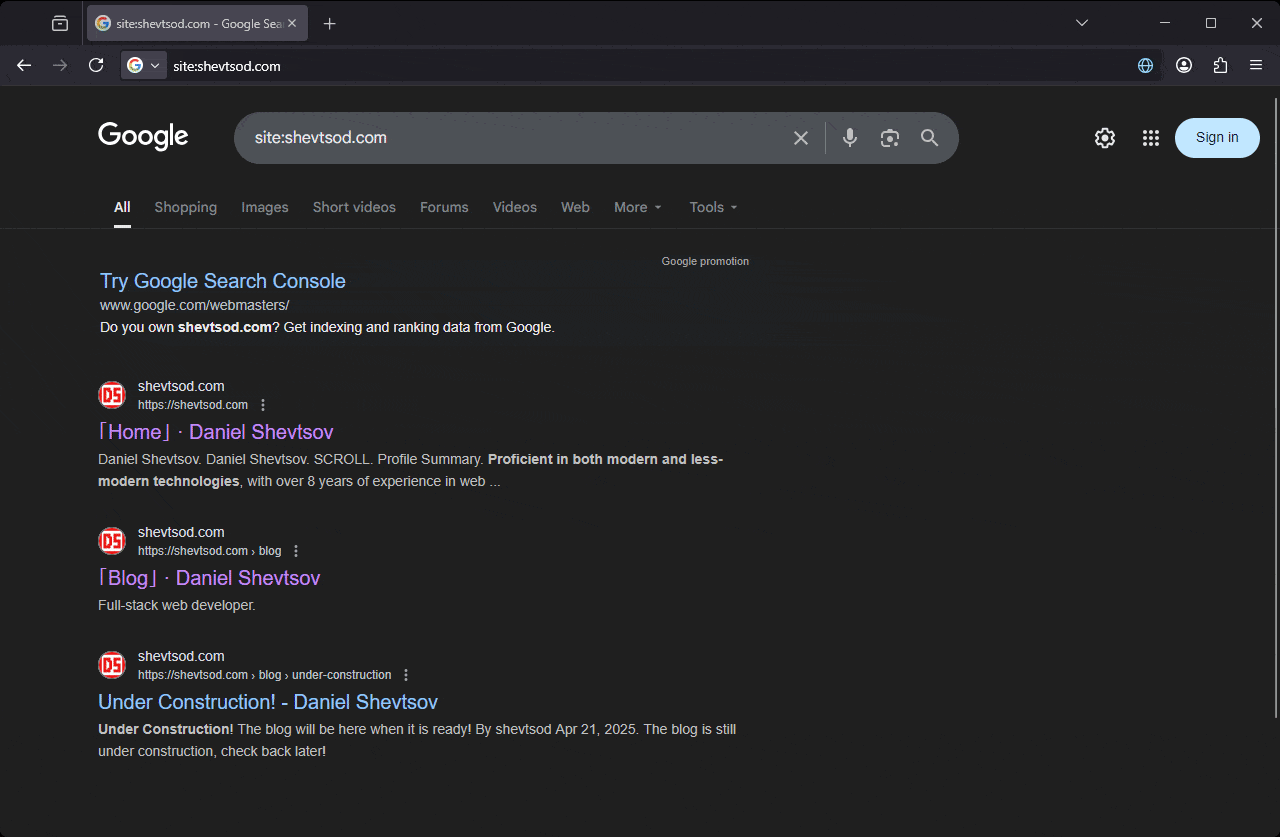1280x837 pixels.
Task: Click the Google logo
Action: (x=143, y=137)
